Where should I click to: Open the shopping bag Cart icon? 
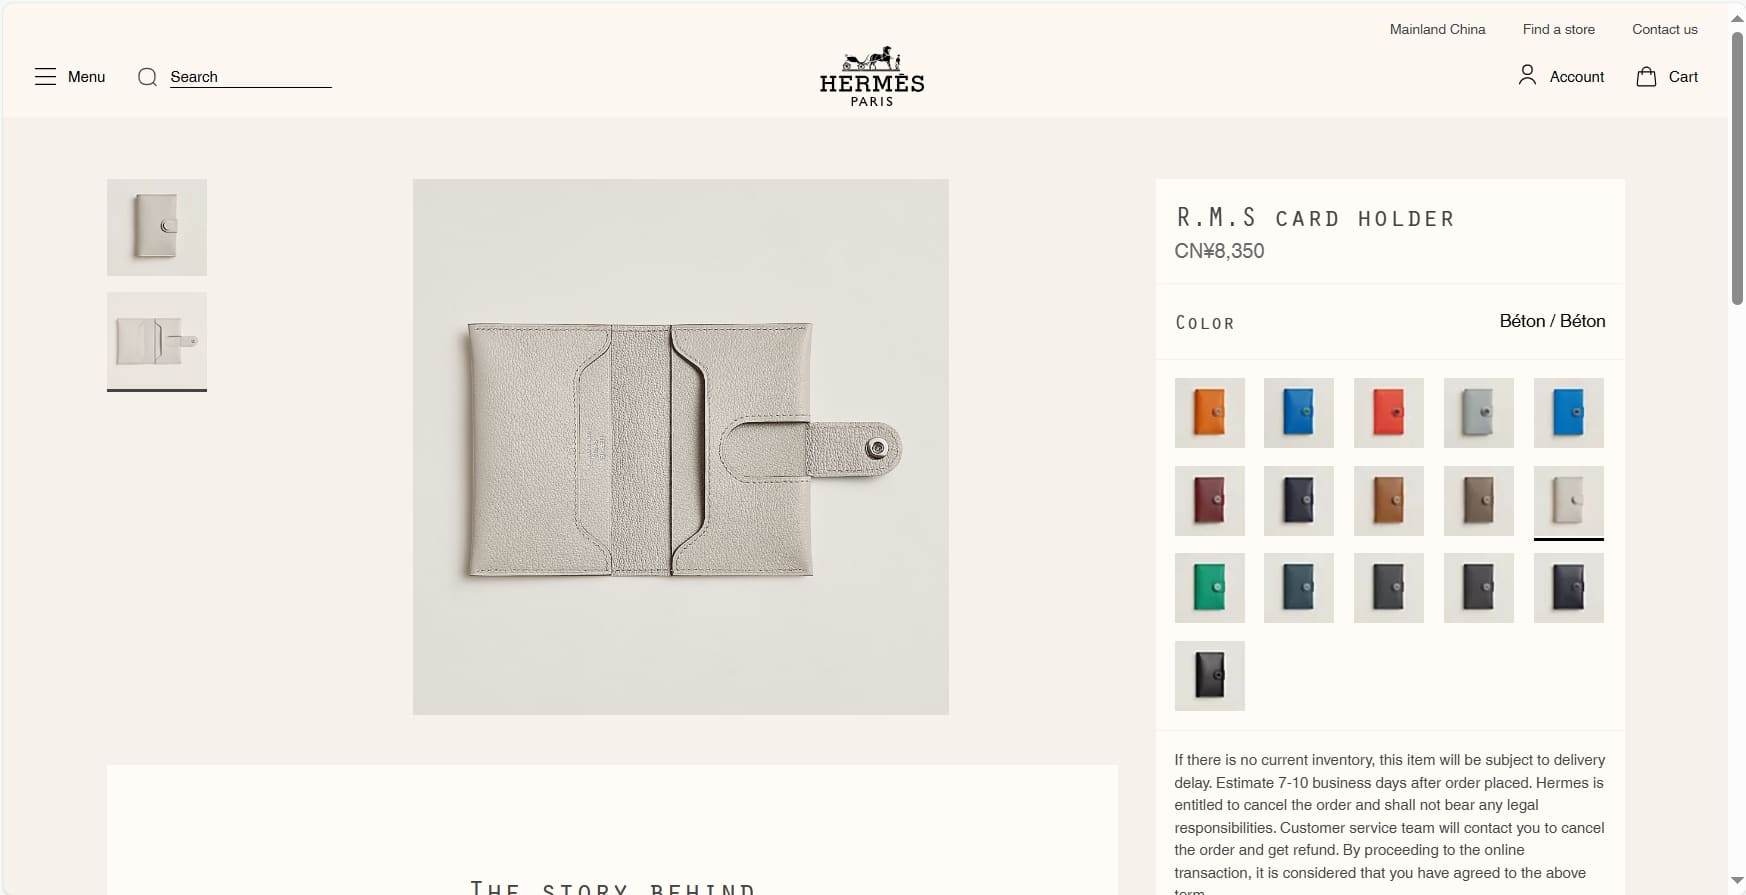(x=1646, y=76)
